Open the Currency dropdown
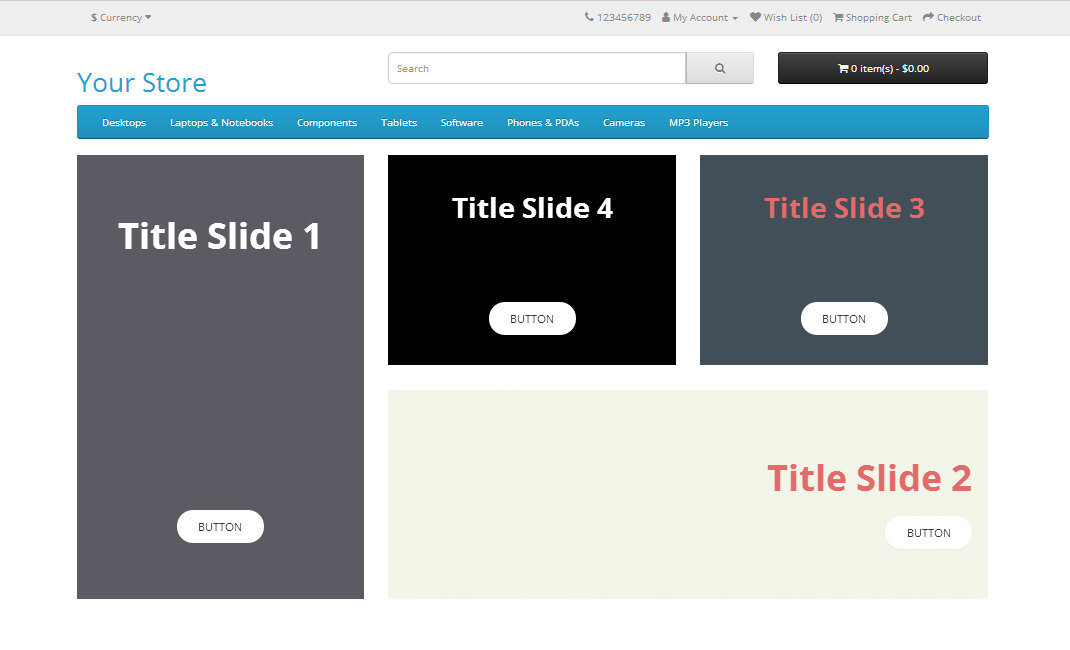This screenshot has height=650, width=1070. click(121, 18)
